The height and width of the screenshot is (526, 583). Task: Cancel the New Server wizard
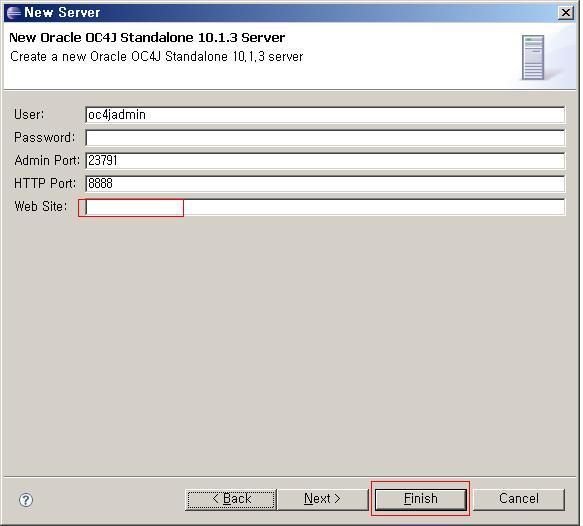pyautogui.click(x=519, y=499)
